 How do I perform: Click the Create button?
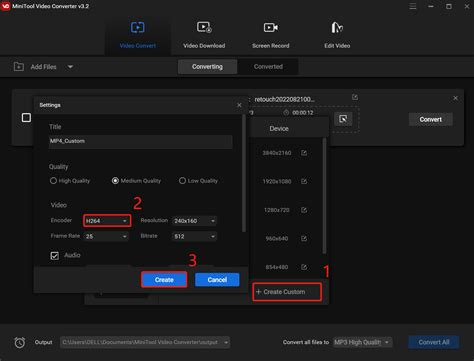tap(164, 280)
